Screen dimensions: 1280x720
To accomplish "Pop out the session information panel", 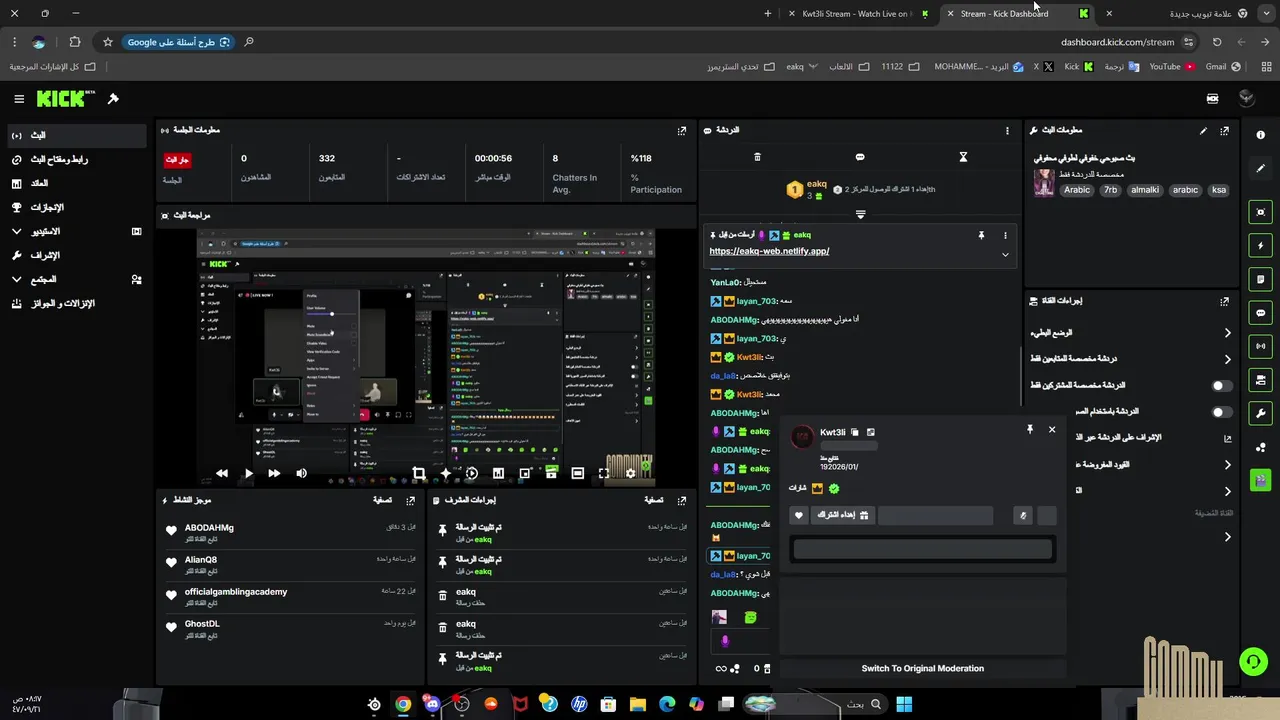I will click(x=682, y=130).
